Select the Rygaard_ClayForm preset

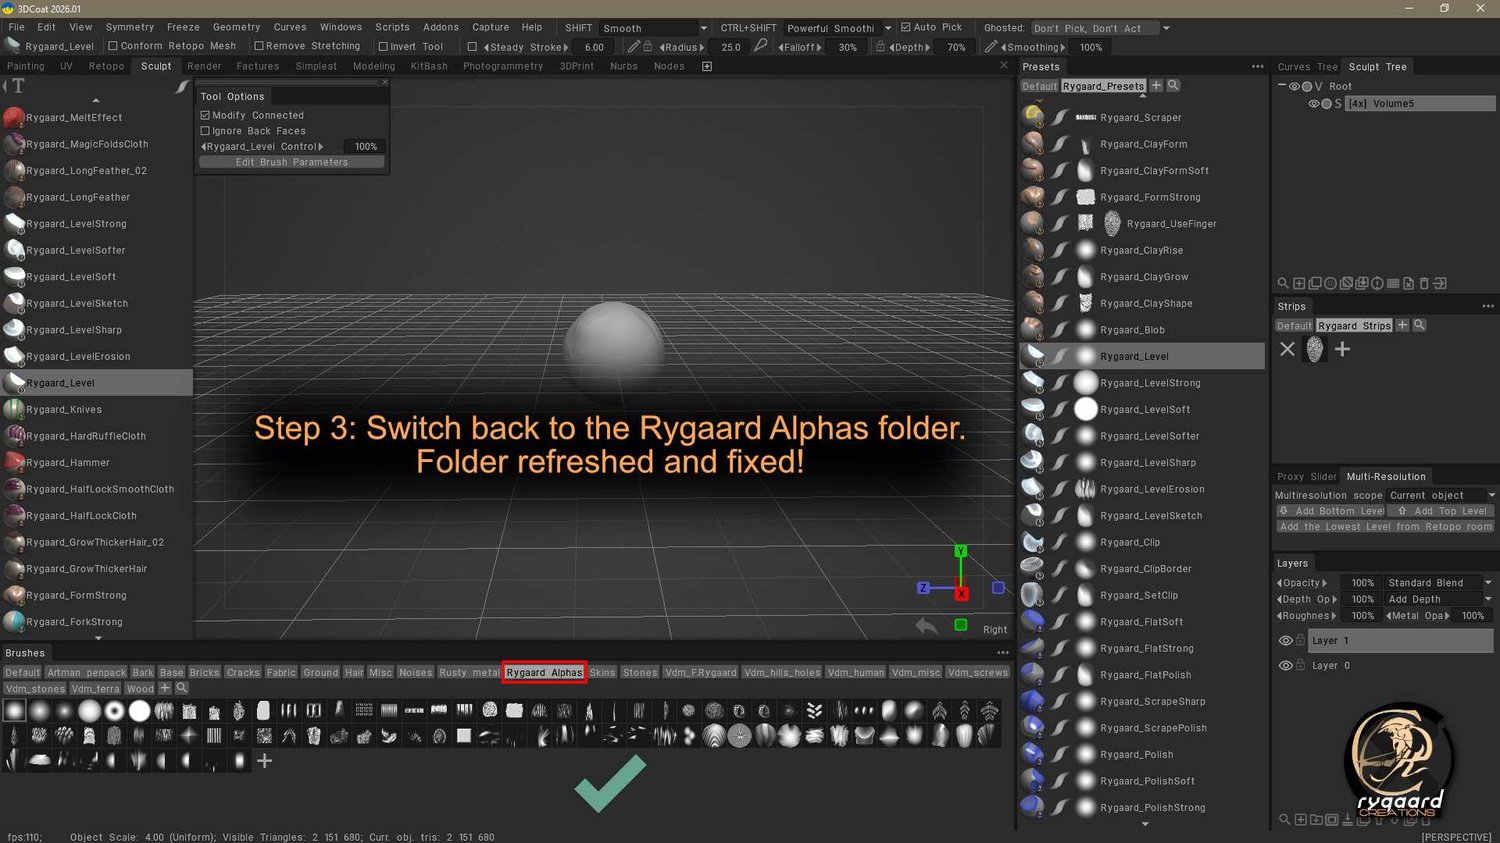tap(1144, 144)
